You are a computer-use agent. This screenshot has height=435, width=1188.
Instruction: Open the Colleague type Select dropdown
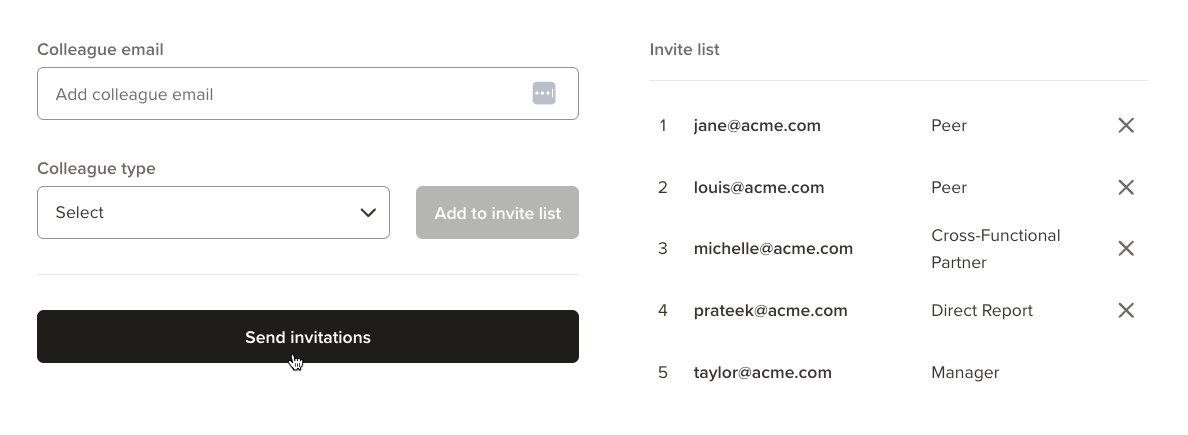coord(213,213)
